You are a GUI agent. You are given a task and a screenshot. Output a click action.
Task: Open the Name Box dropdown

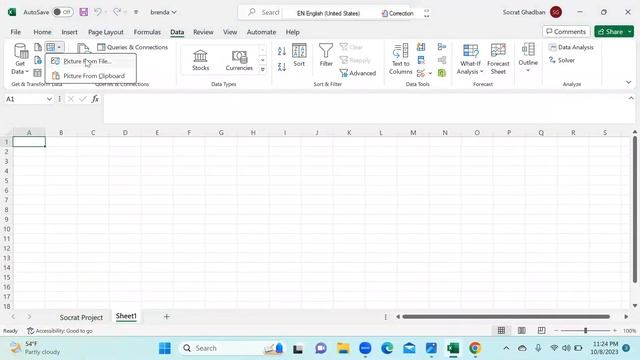[x=49, y=99]
